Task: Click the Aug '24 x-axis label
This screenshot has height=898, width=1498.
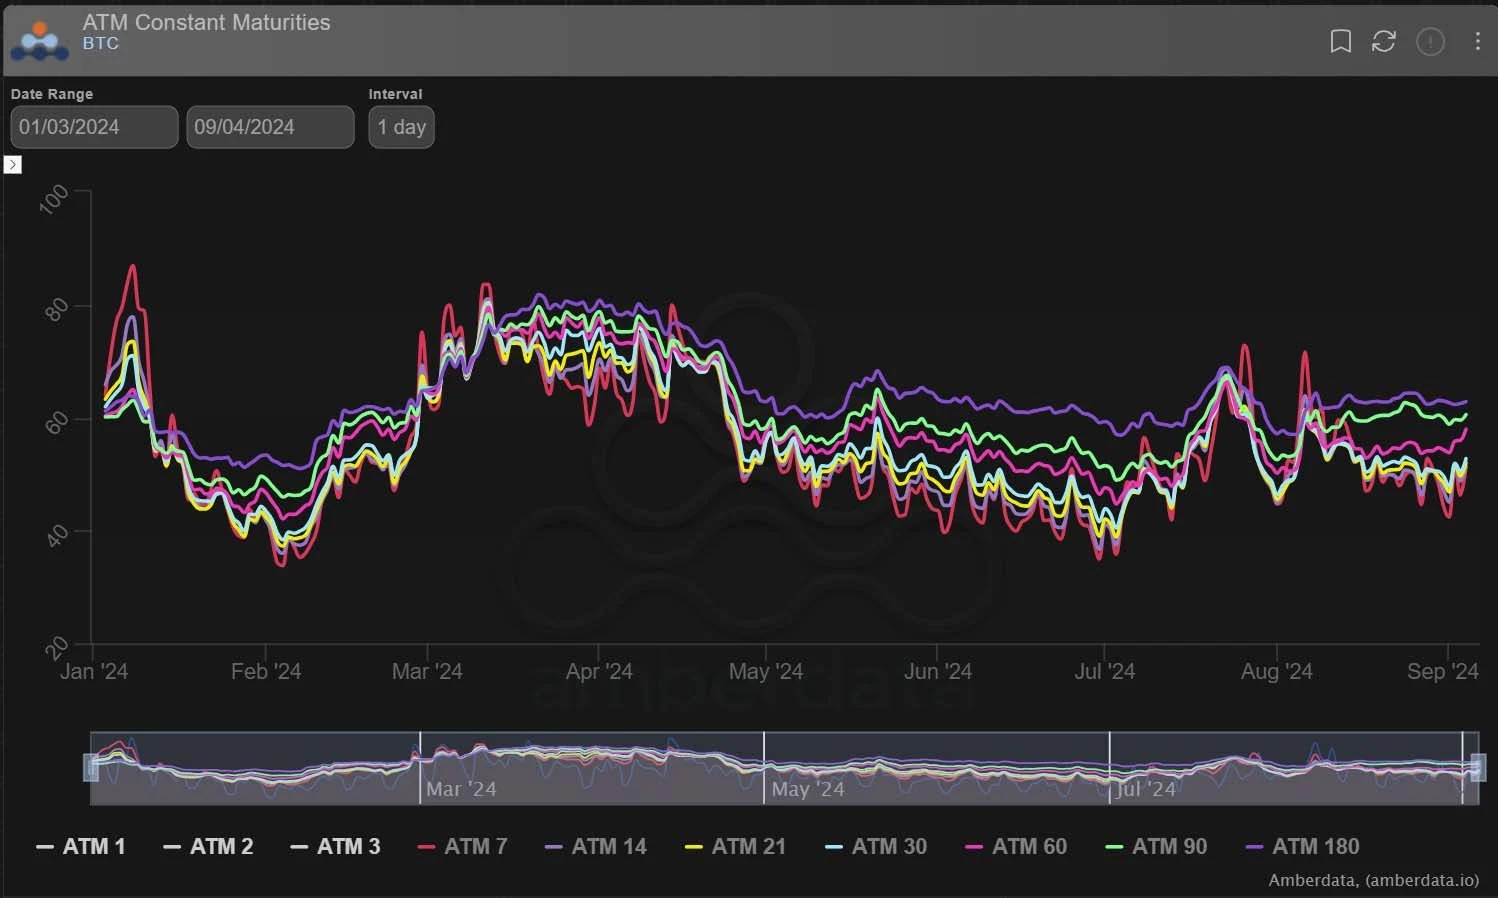Action: [x=1276, y=671]
